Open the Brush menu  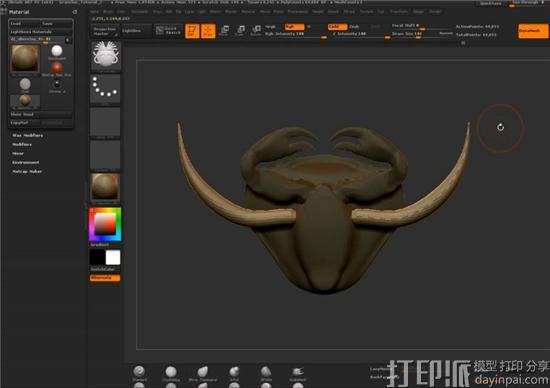pyautogui.click(x=108, y=12)
